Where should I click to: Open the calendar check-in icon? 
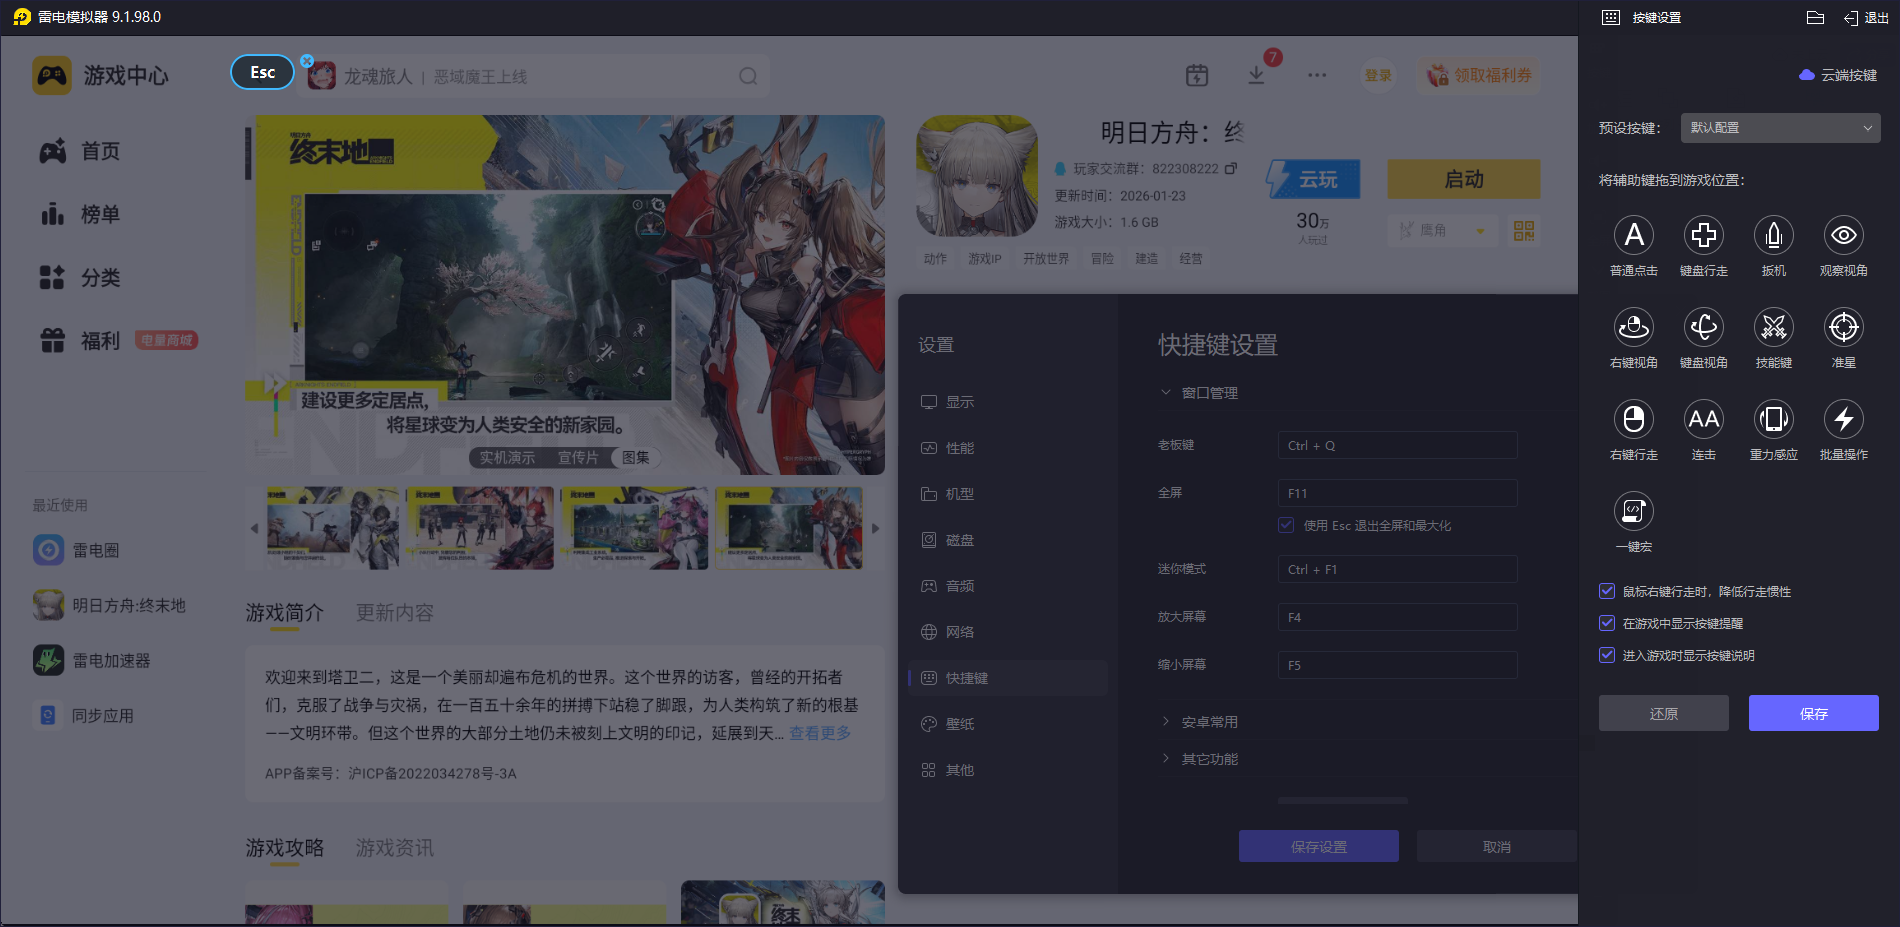1197,75
